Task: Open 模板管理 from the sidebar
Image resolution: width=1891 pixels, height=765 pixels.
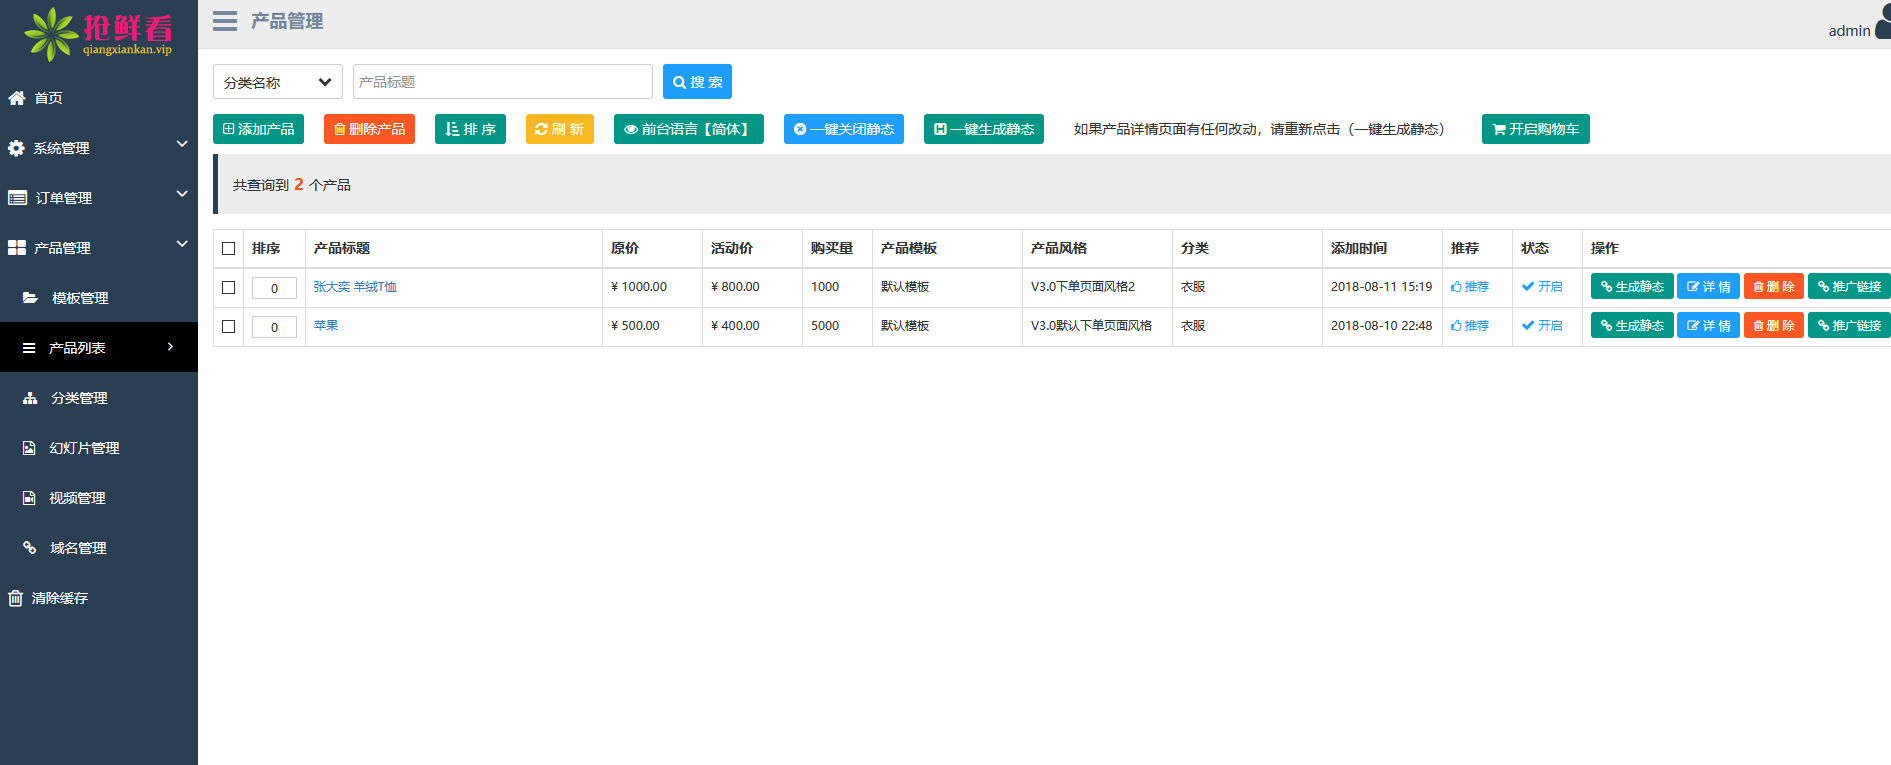Action: [80, 298]
